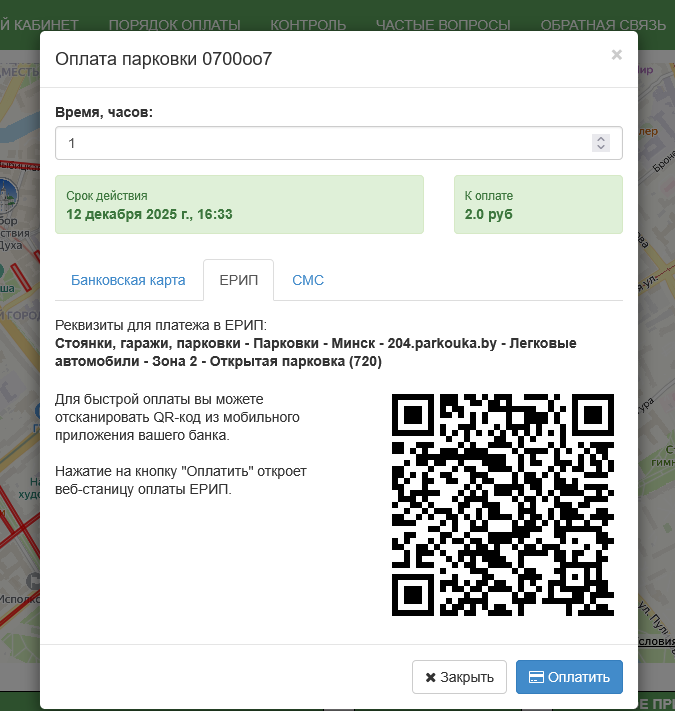Open the СМС payment tab
The width and height of the screenshot is (675, 711).
tap(308, 280)
